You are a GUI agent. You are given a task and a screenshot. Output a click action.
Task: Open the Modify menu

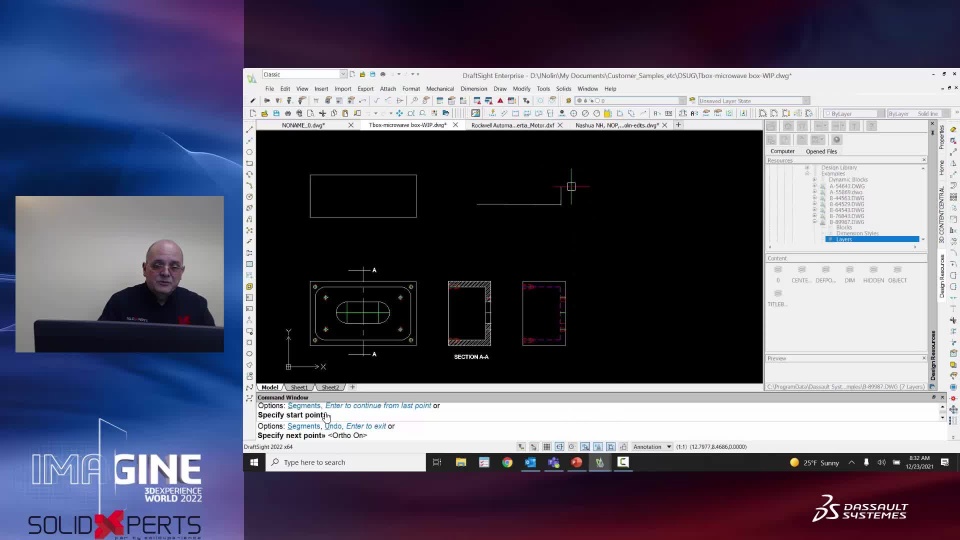point(521,89)
